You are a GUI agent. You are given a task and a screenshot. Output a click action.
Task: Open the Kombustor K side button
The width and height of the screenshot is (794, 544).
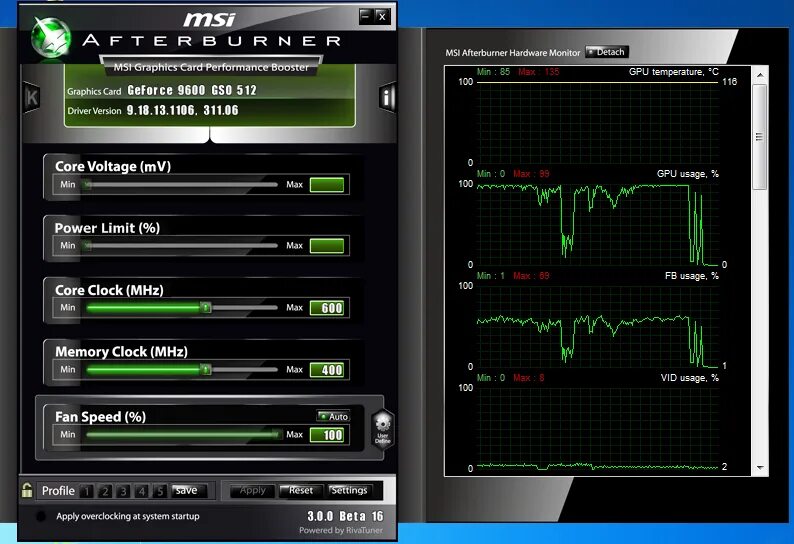click(31, 97)
